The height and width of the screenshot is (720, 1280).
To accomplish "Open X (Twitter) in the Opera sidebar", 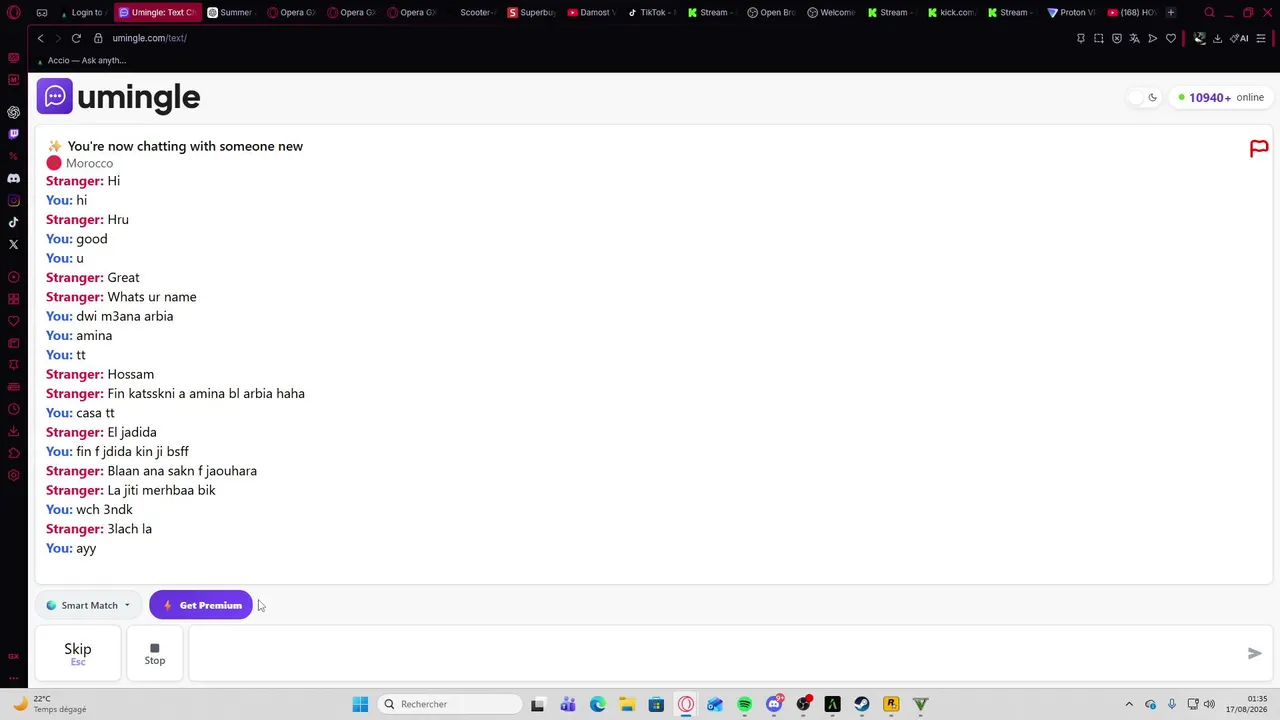I will (13, 244).
